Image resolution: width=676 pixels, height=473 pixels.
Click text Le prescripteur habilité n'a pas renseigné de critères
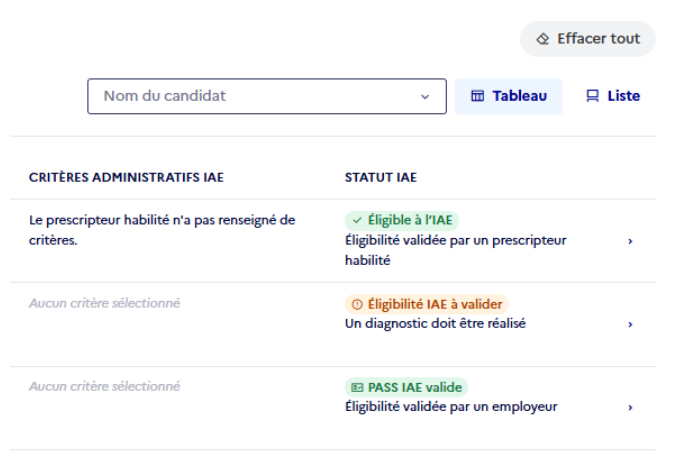coord(162,230)
